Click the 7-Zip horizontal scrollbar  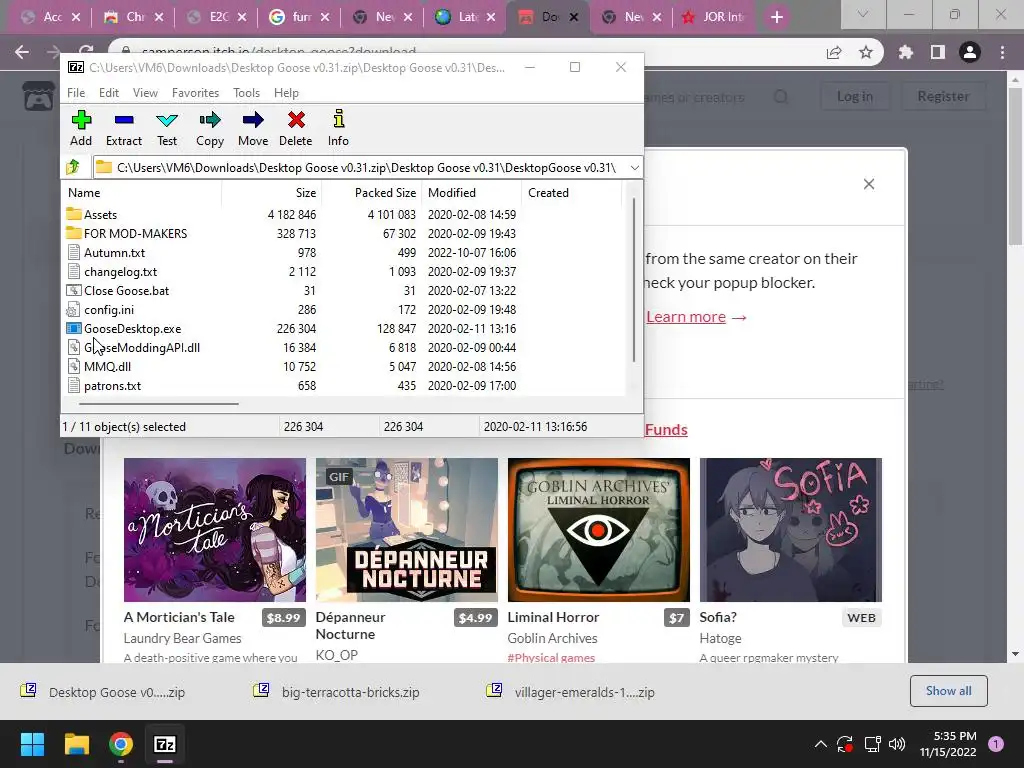click(158, 404)
